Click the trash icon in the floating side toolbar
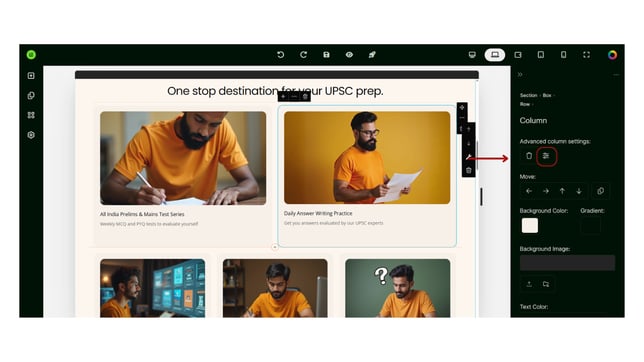644x362 pixels. point(469,171)
